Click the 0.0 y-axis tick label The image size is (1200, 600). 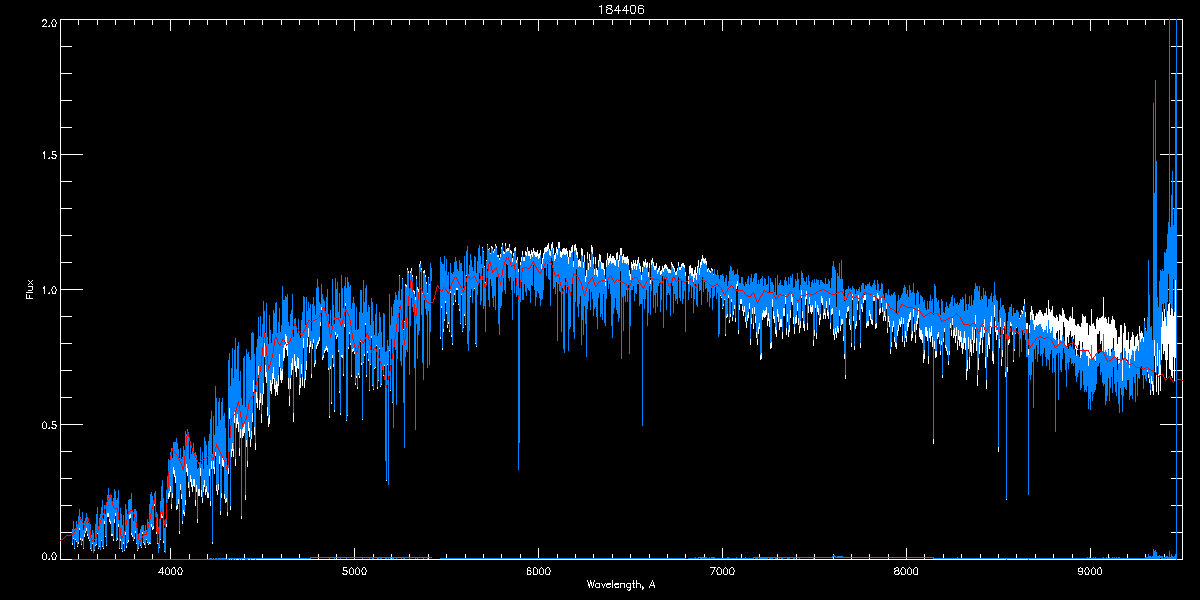click(49, 557)
